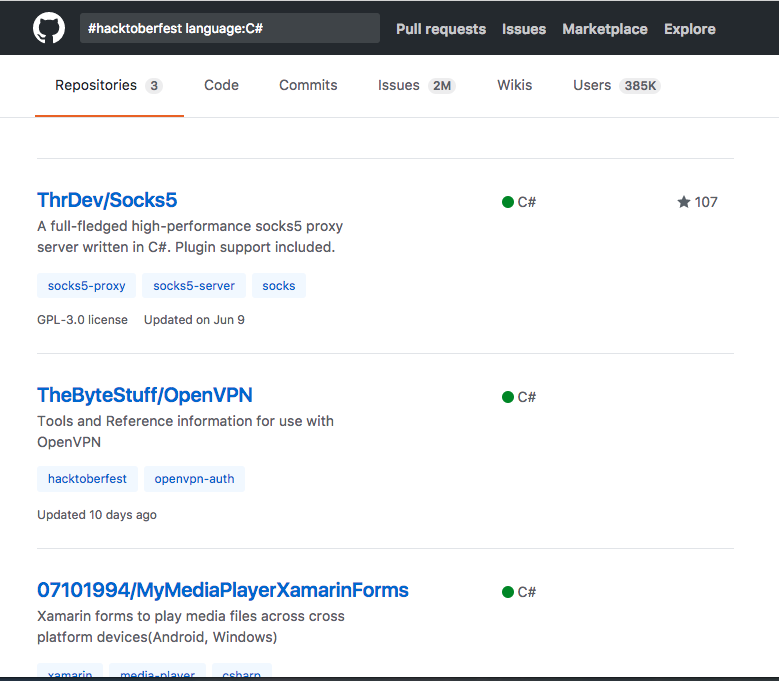Click the OpenVPN description 'Tools and Reference information'
The width and height of the screenshot is (779, 681).
(185, 431)
